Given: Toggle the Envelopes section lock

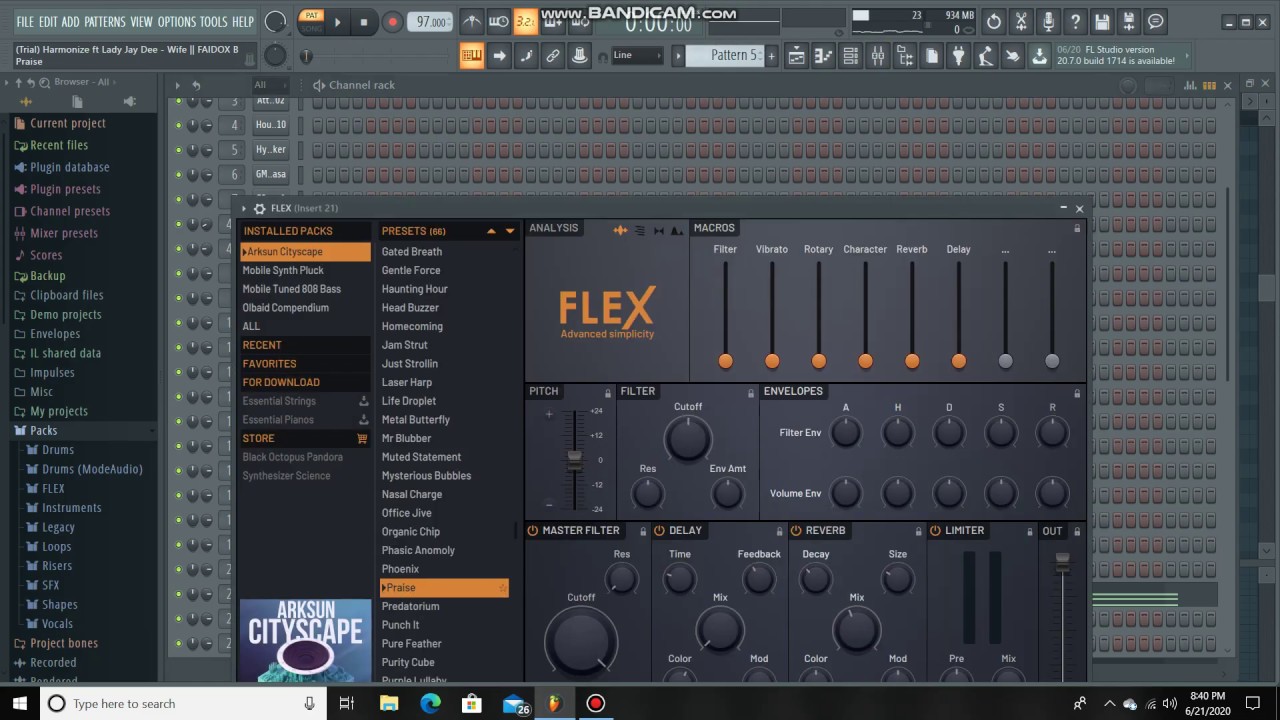Looking at the screenshot, I should 1077,392.
